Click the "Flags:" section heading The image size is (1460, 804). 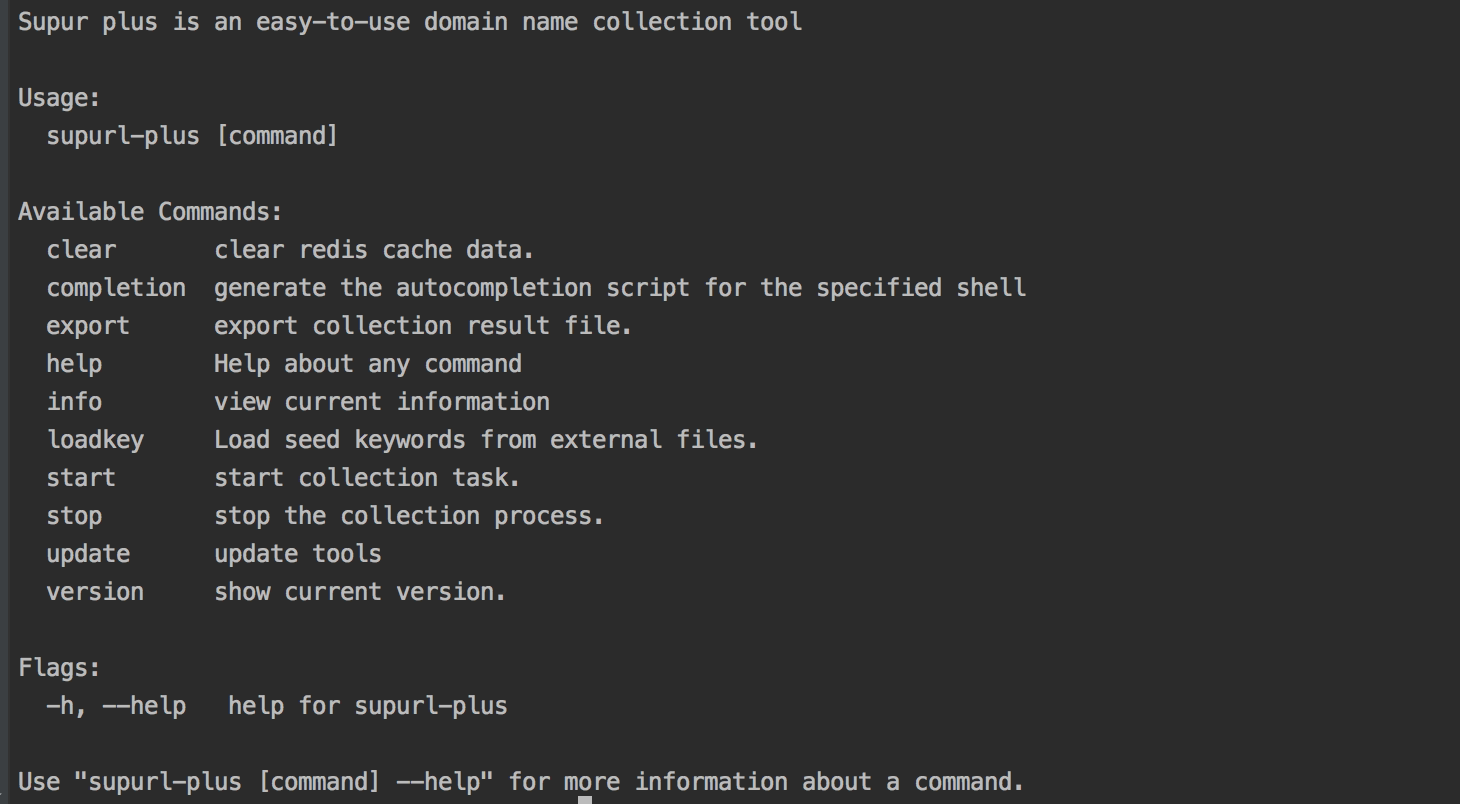tap(59, 668)
